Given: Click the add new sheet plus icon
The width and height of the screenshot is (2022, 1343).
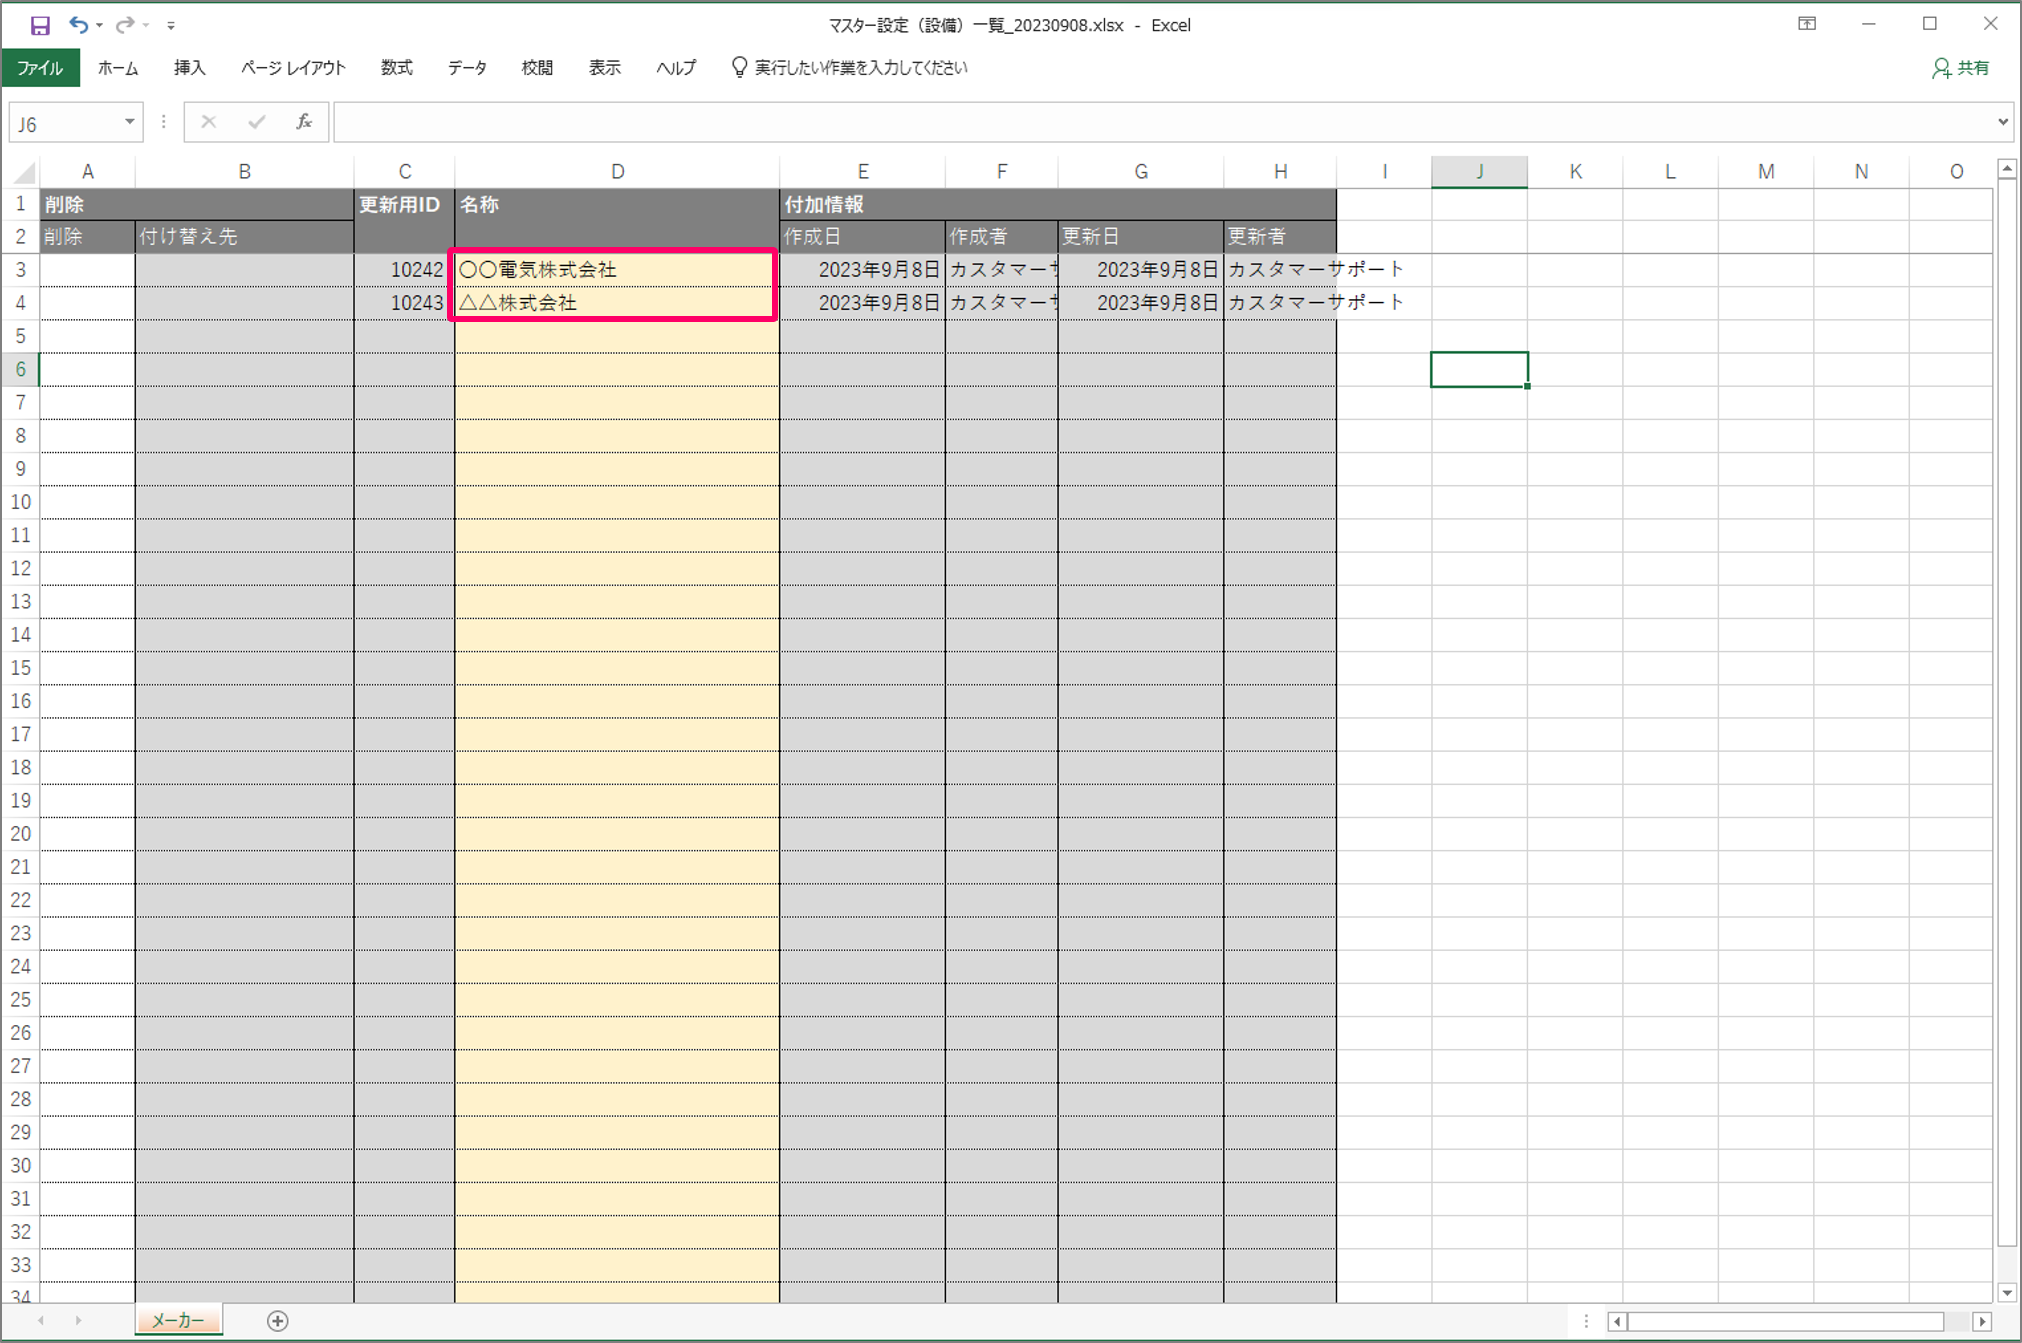Looking at the screenshot, I should (x=278, y=1321).
